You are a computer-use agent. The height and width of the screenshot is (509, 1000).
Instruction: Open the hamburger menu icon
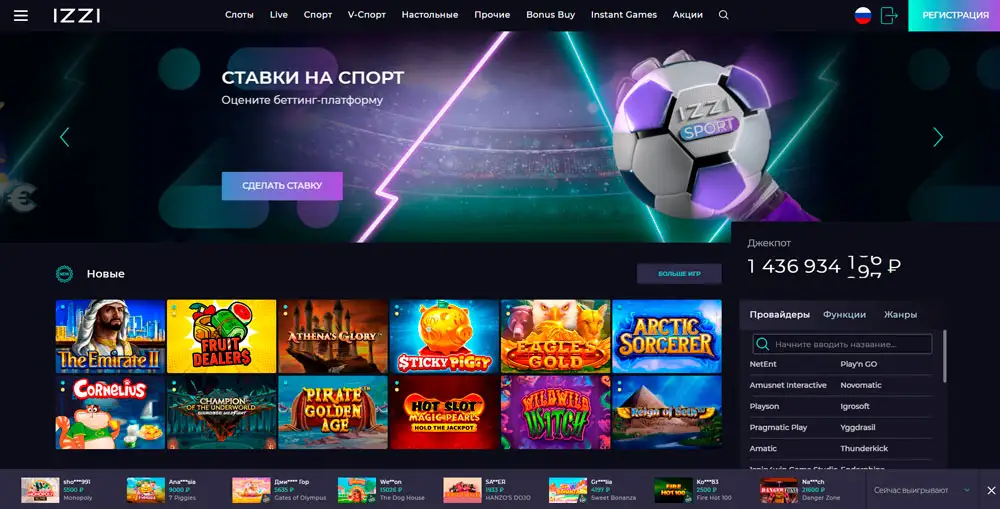(x=20, y=15)
